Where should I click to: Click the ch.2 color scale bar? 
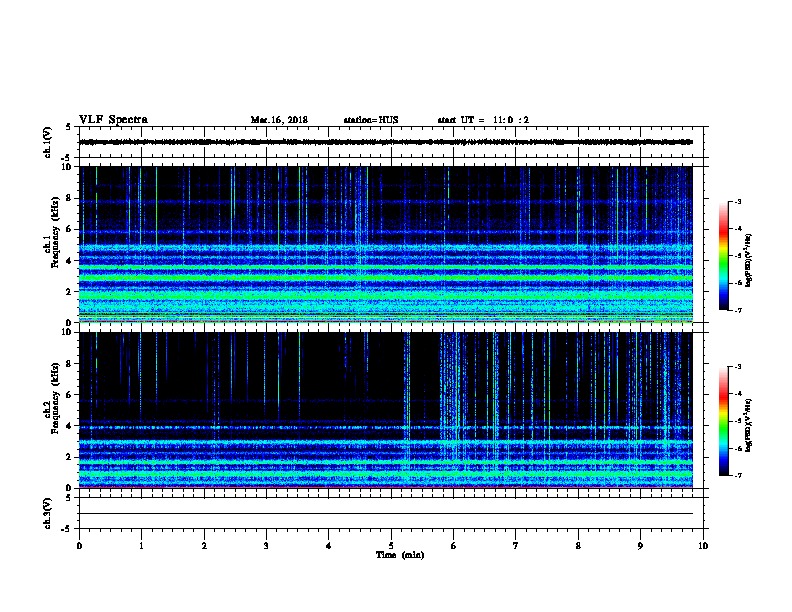(x=723, y=421)
